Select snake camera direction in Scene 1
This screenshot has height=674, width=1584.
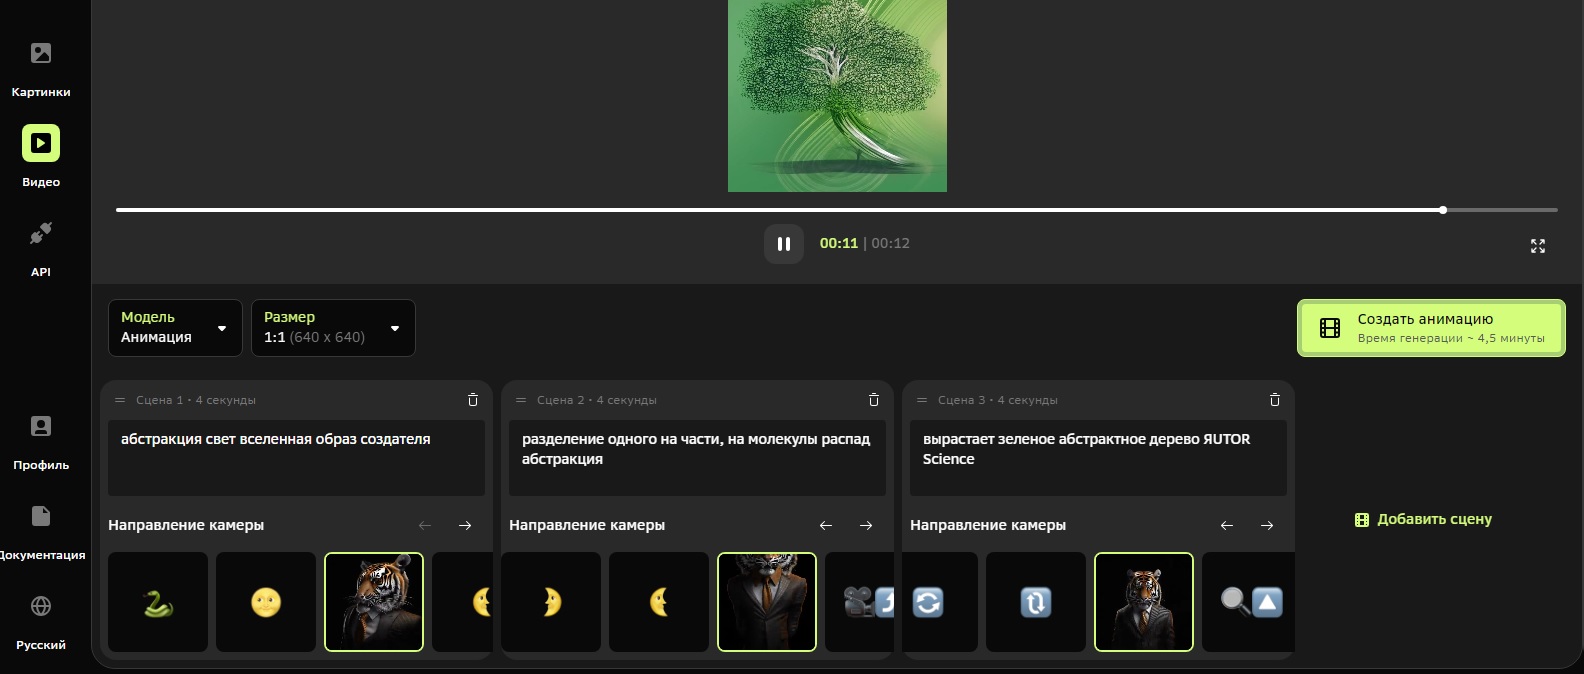(158, 602)
